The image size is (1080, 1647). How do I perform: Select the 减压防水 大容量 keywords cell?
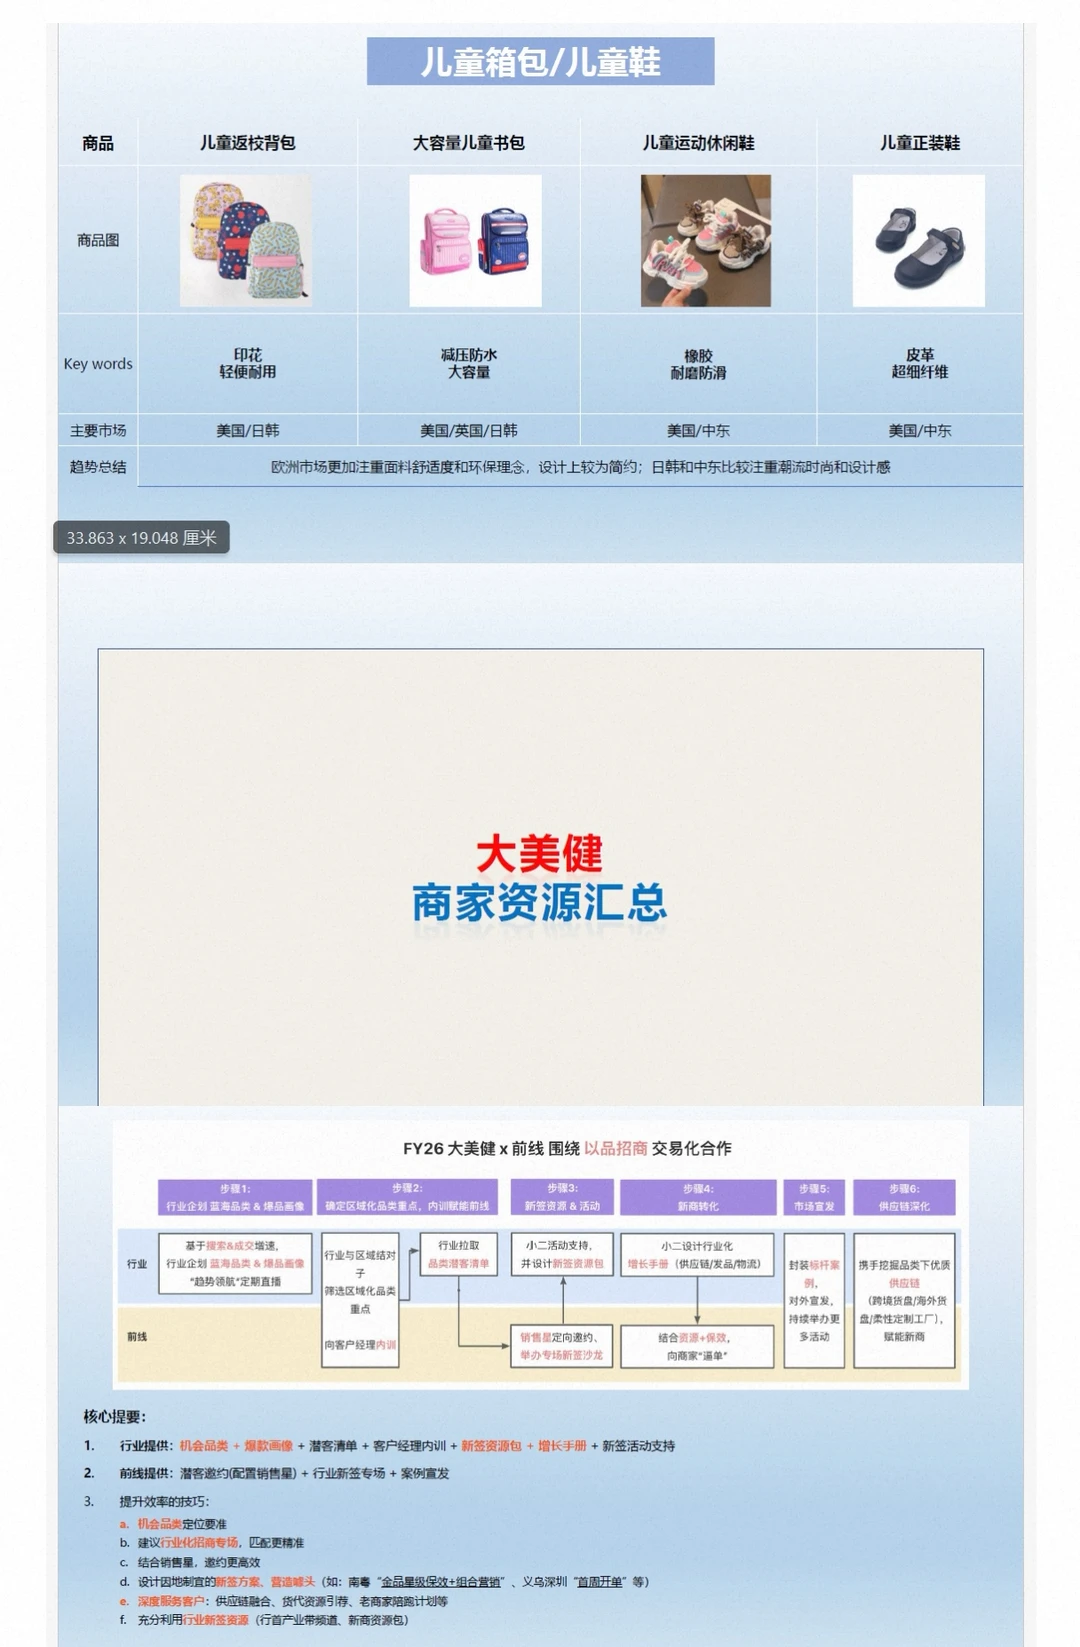click(469, 363)
